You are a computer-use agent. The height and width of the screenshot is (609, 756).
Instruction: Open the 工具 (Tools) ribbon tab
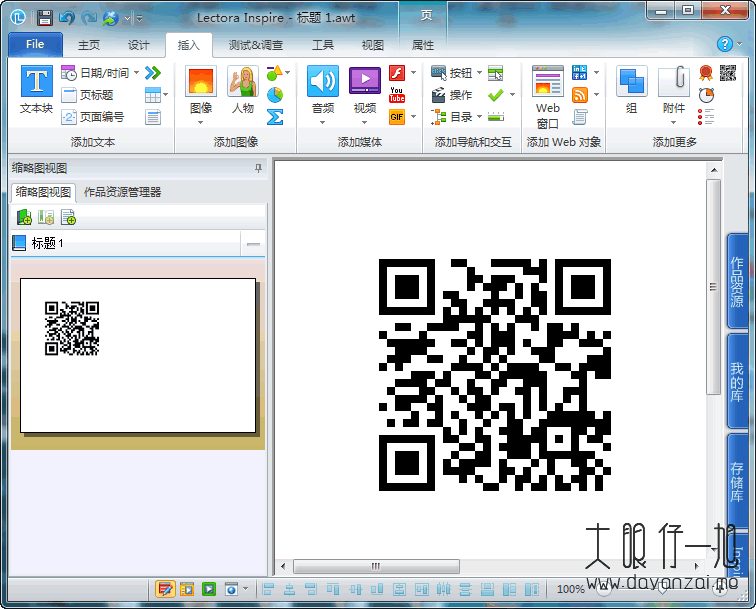pos(323,45)
